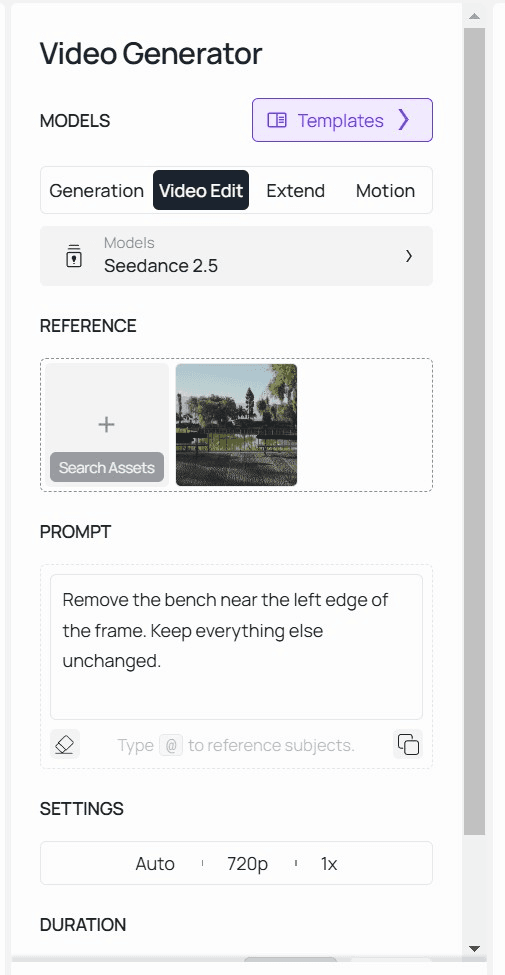Click the plus icon to add reference

106,424
